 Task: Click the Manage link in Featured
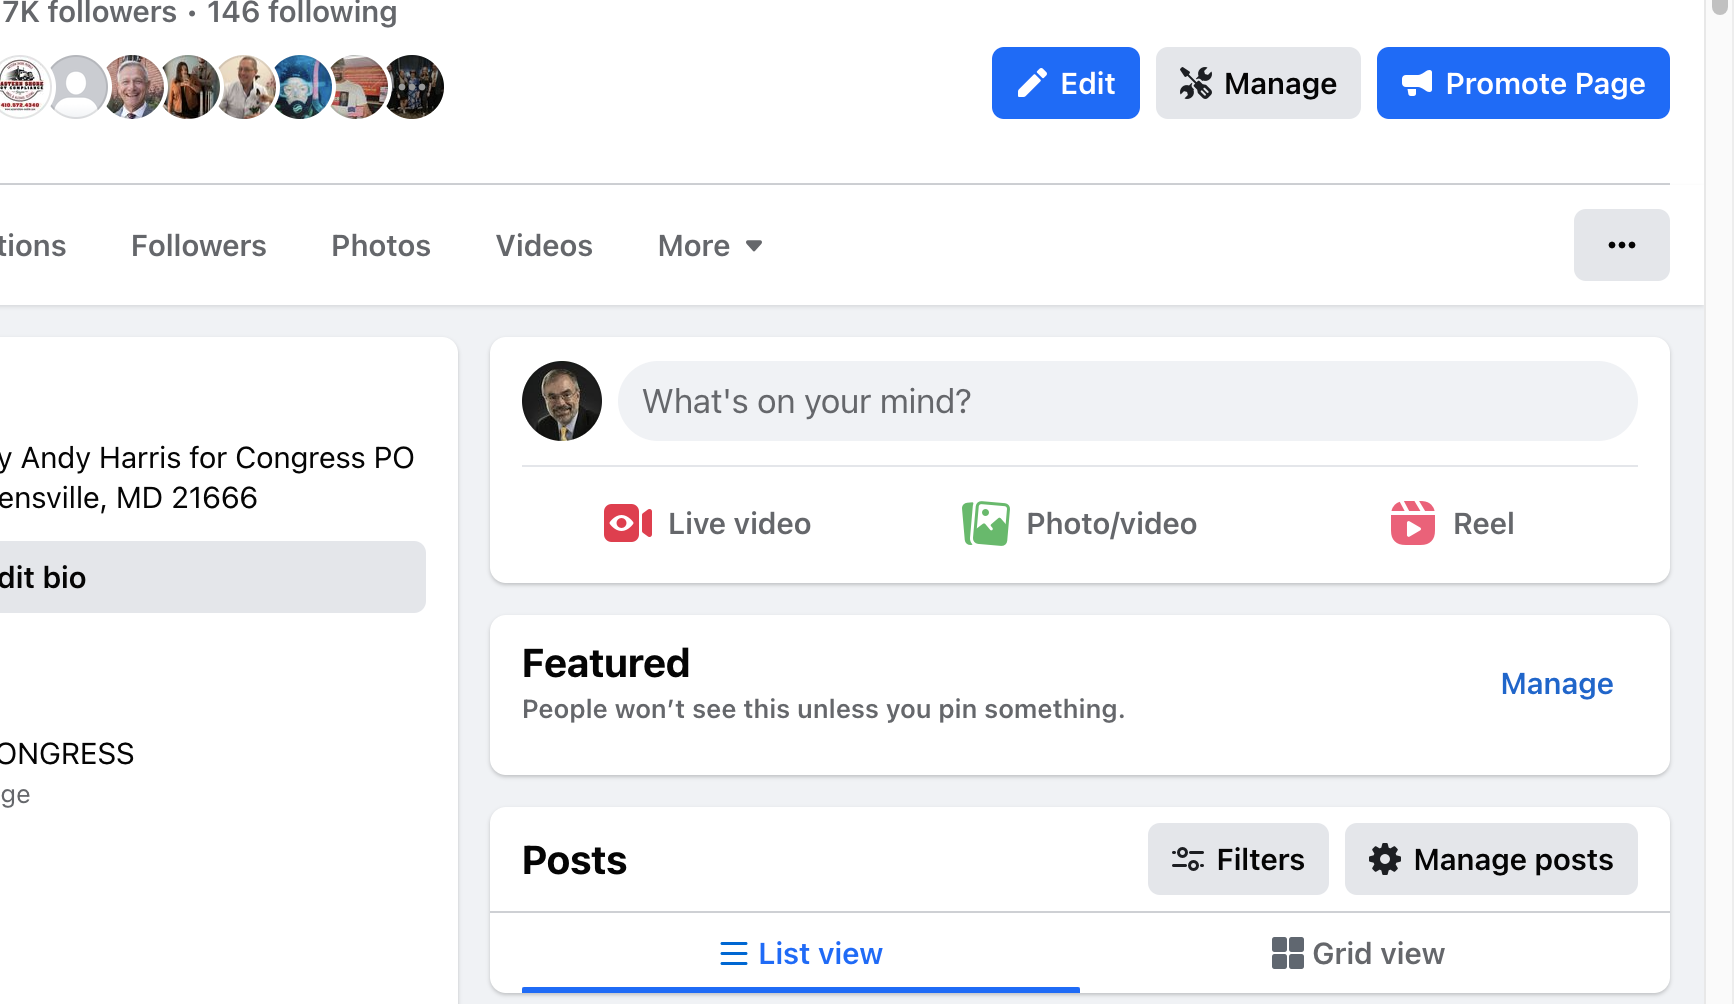click(x=1557, y=684)
